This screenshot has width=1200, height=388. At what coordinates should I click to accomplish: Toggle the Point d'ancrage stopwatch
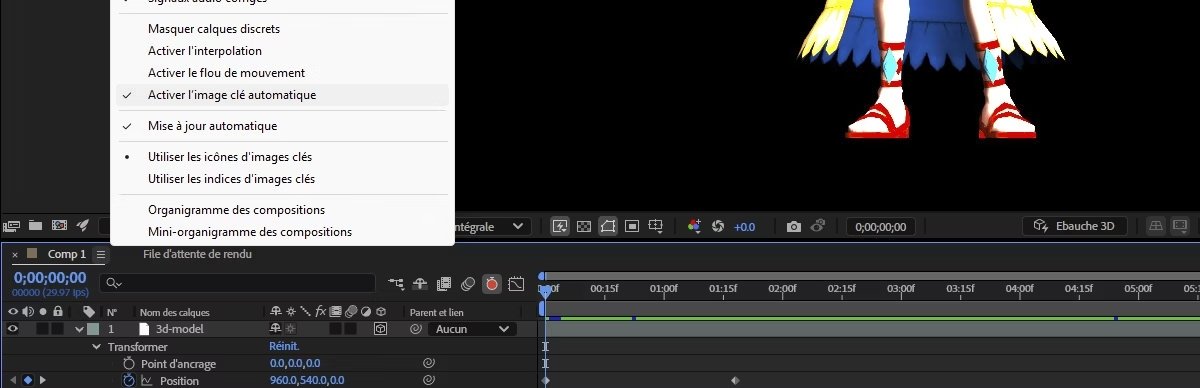129,363
